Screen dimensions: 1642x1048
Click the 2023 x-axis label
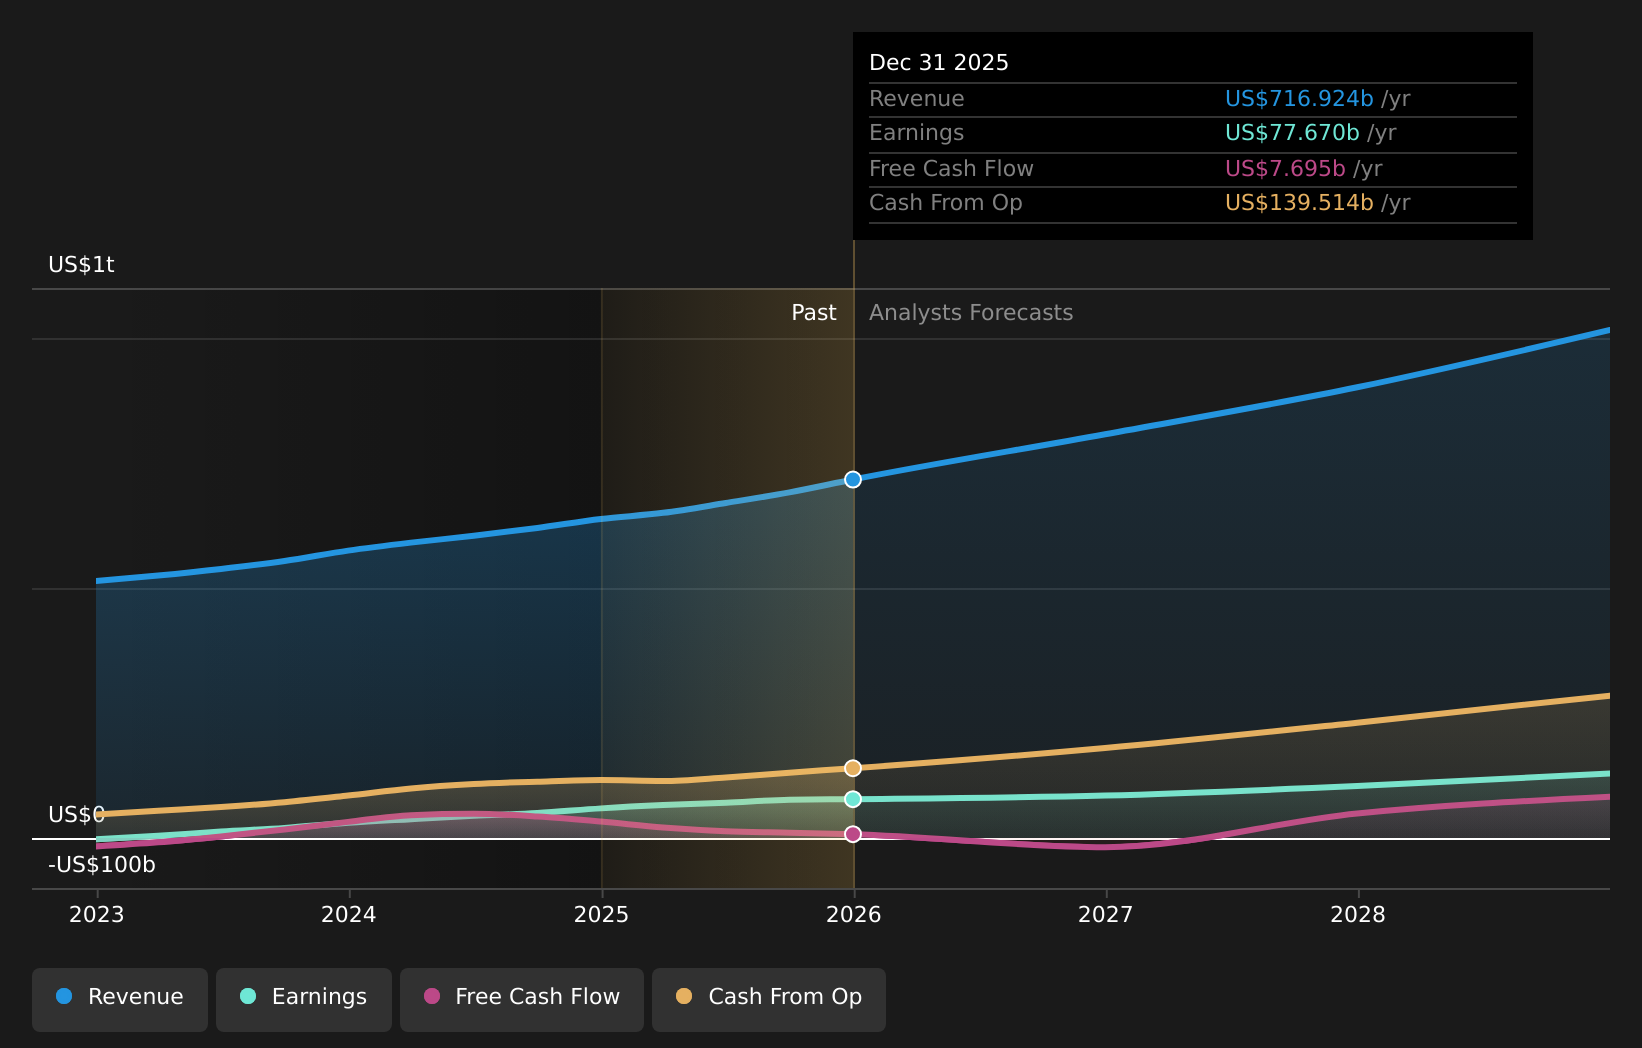pyautogui.click(x=97, y=915)
